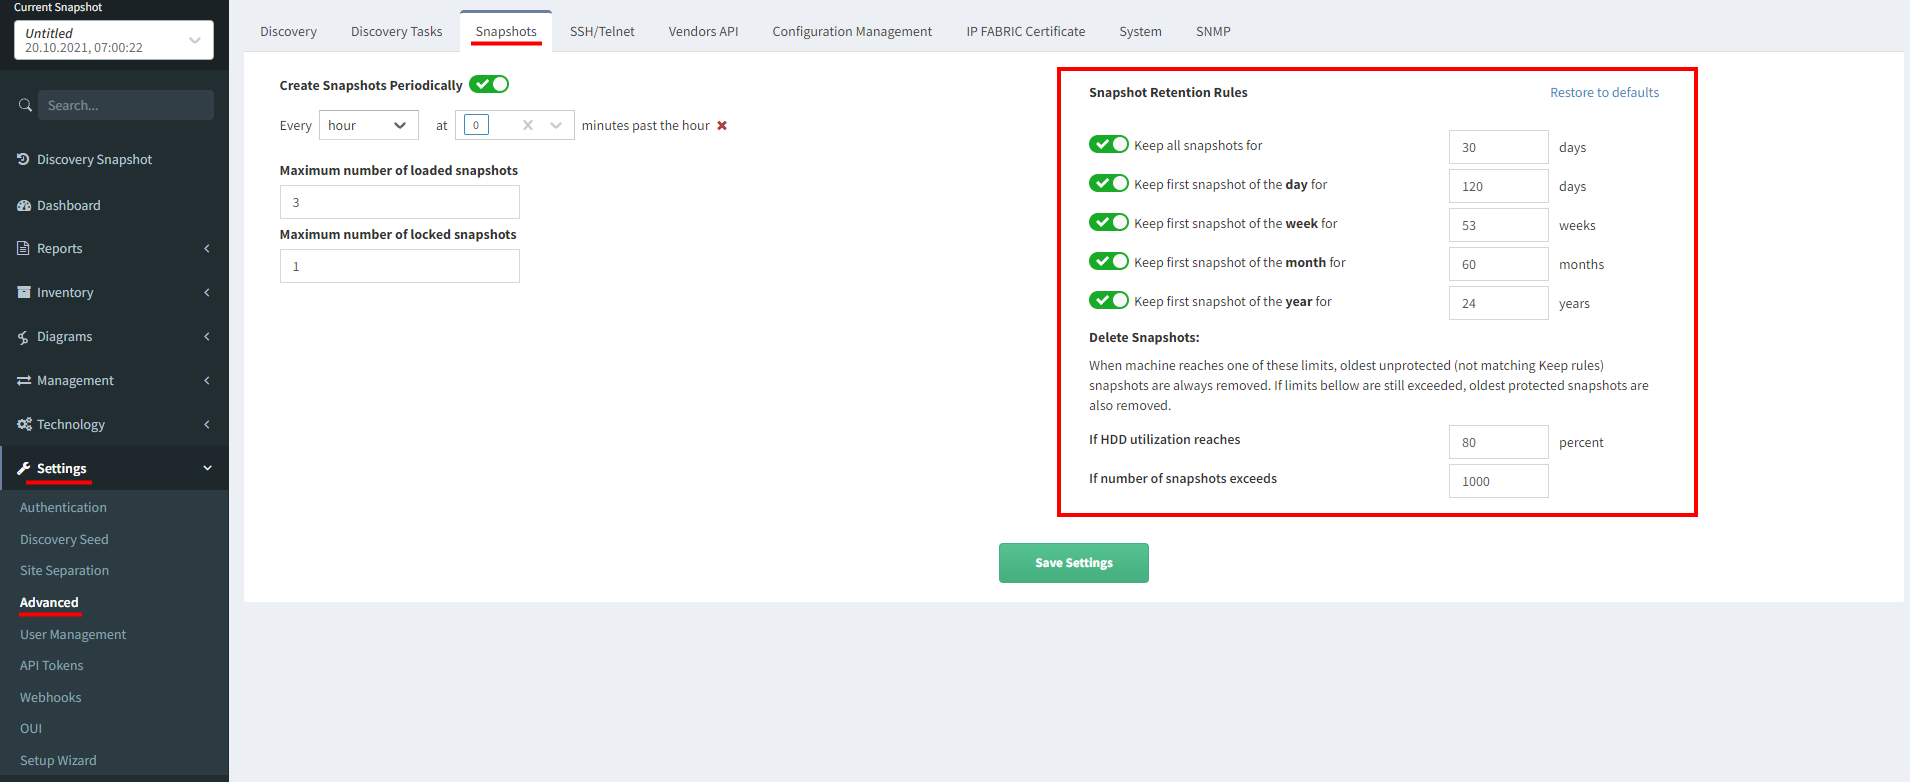Switch to the Discovery Tasks tab
The image size is (1910, 782).
pos(396,31)
